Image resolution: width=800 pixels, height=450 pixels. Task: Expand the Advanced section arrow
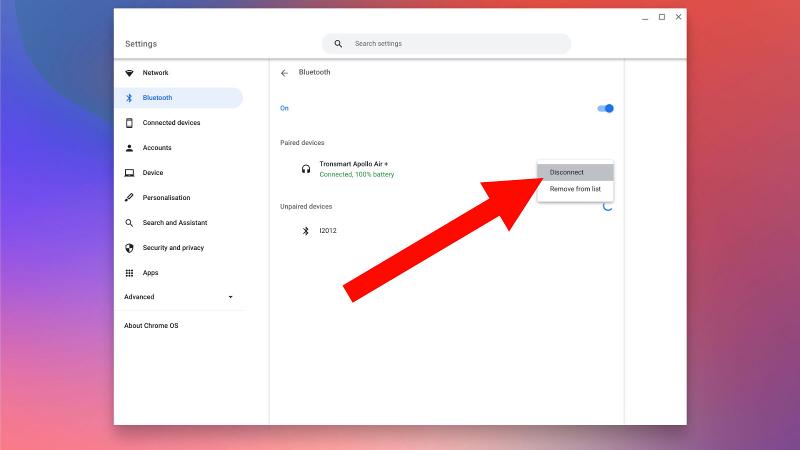click(231, 297)
